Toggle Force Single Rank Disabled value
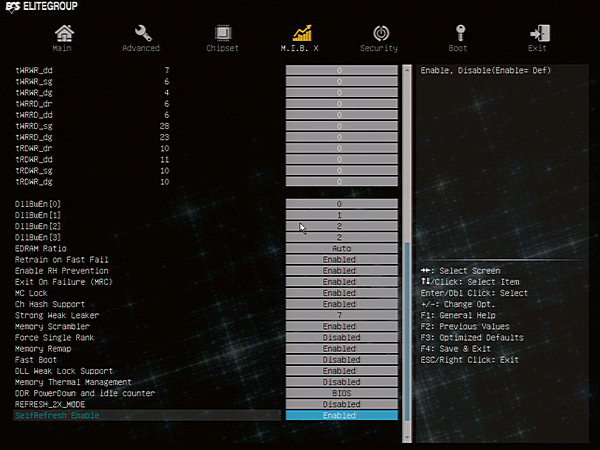600x450 pixels. click(x=342, y=337)
